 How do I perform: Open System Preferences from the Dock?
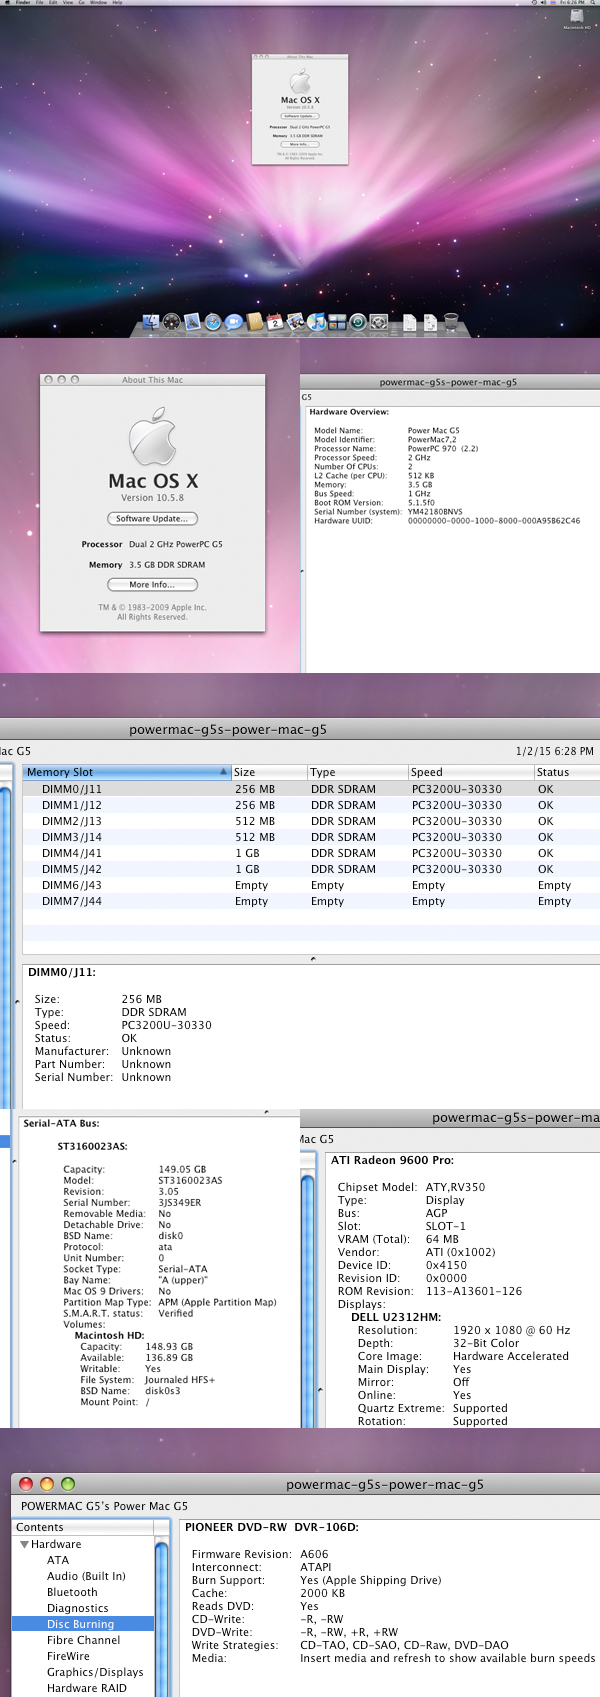tap(379, 322)
